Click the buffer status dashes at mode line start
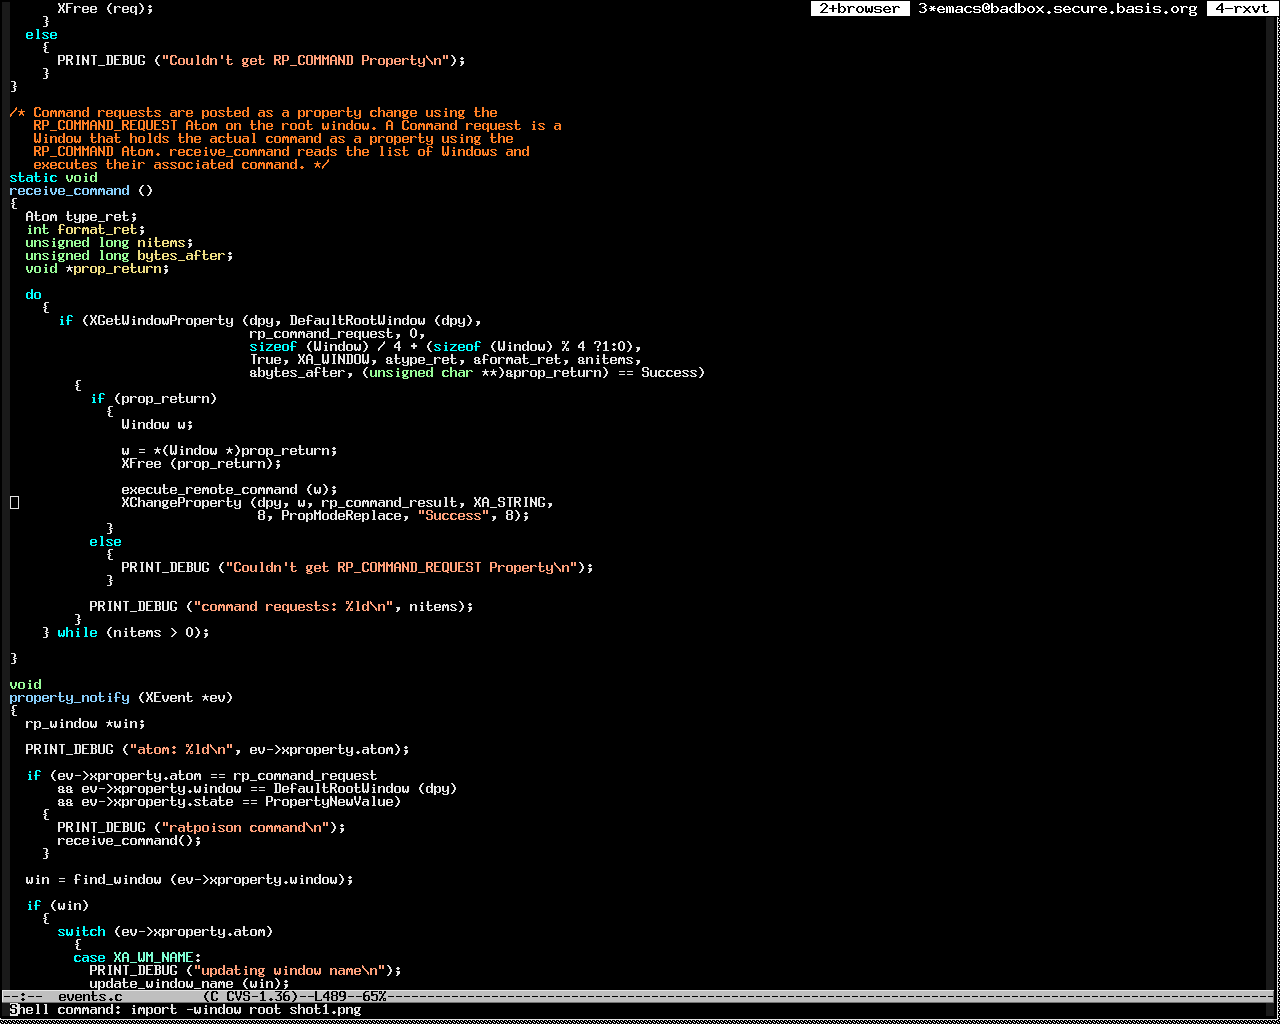This screenshot has height=1024, width=1280. pyautogui.click(x=22, y=996)
